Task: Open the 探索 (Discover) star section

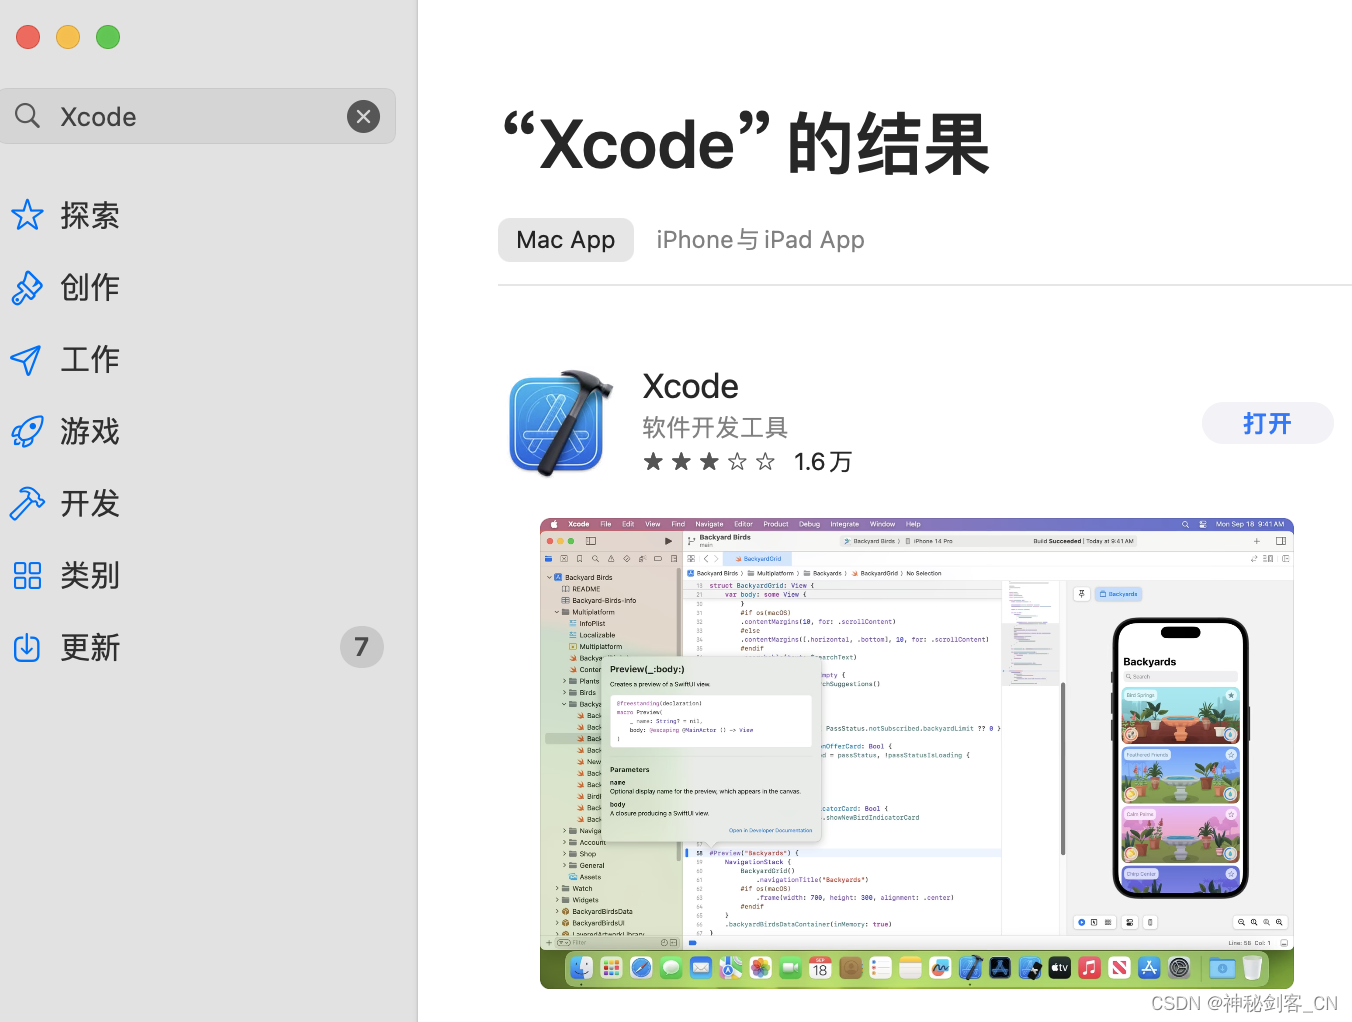Action: (66, 215)
